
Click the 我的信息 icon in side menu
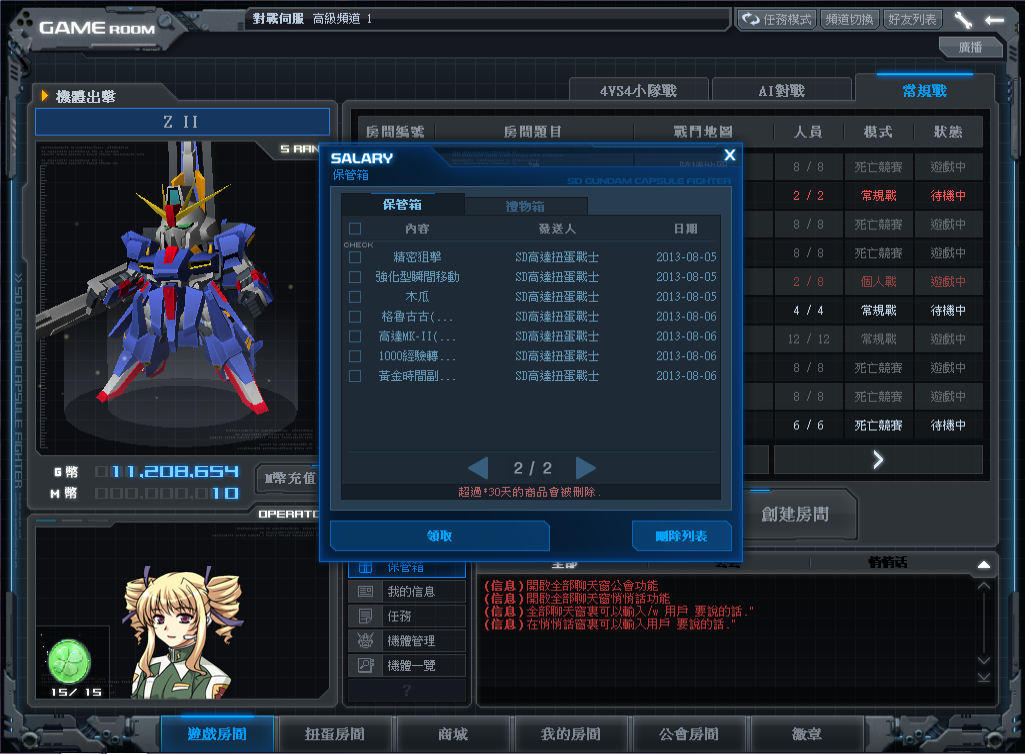[x=365, y=591]
